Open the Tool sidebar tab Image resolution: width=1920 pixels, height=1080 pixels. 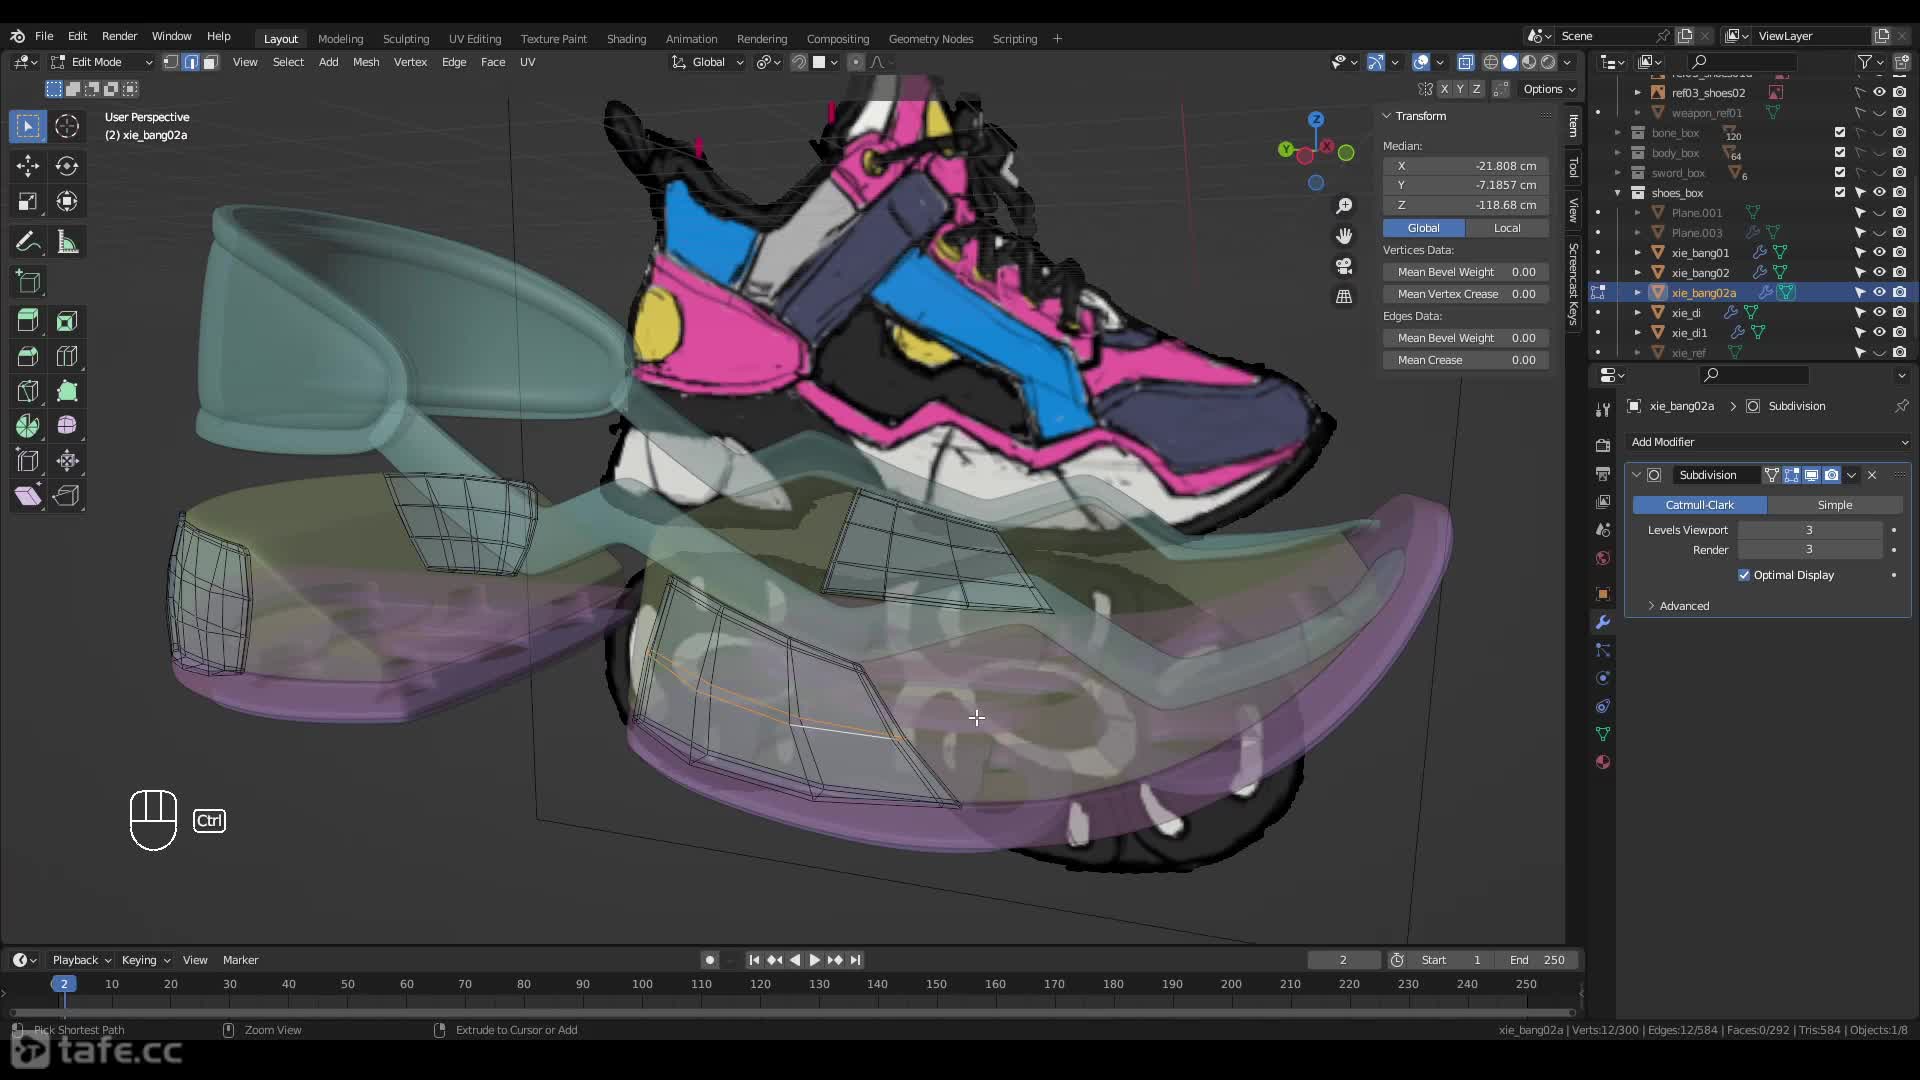click(x=1573, y=167)
